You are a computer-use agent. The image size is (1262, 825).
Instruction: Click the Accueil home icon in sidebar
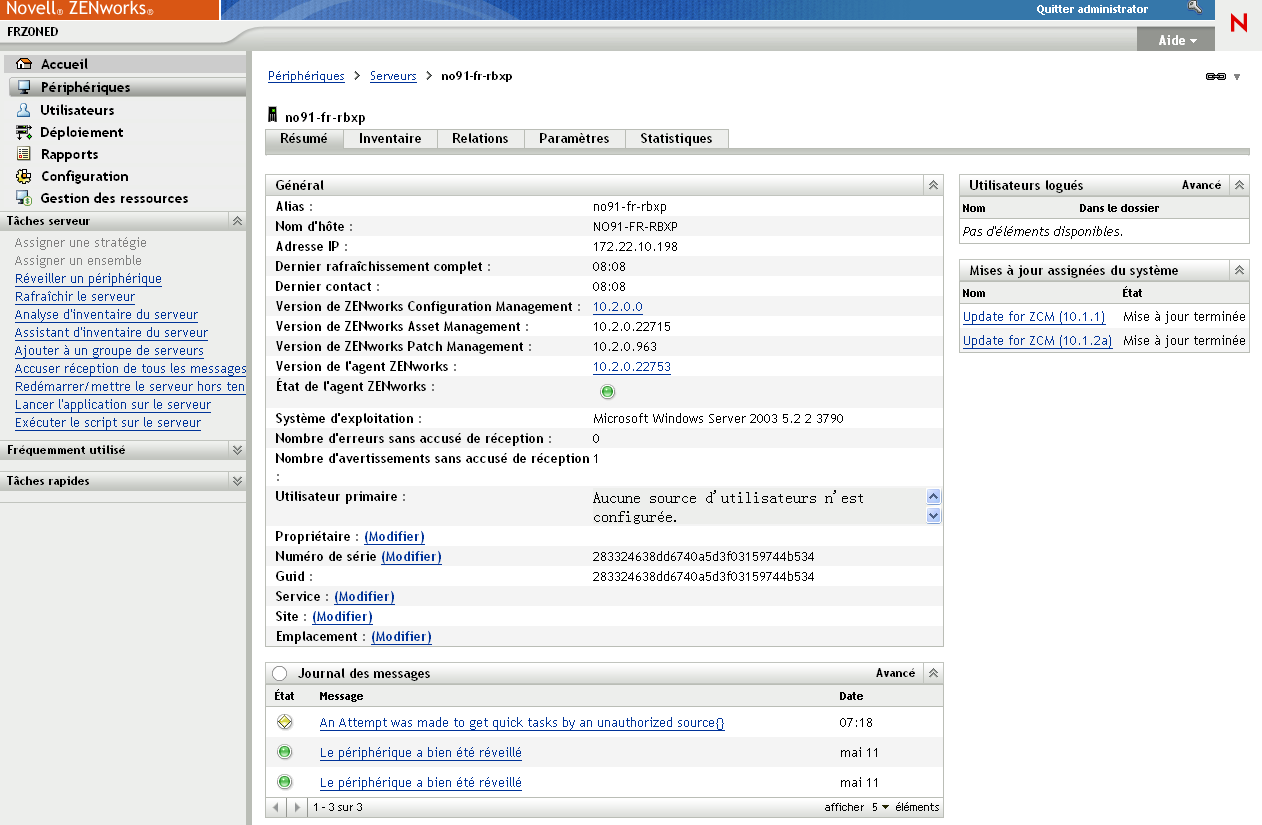click(24, 64)
